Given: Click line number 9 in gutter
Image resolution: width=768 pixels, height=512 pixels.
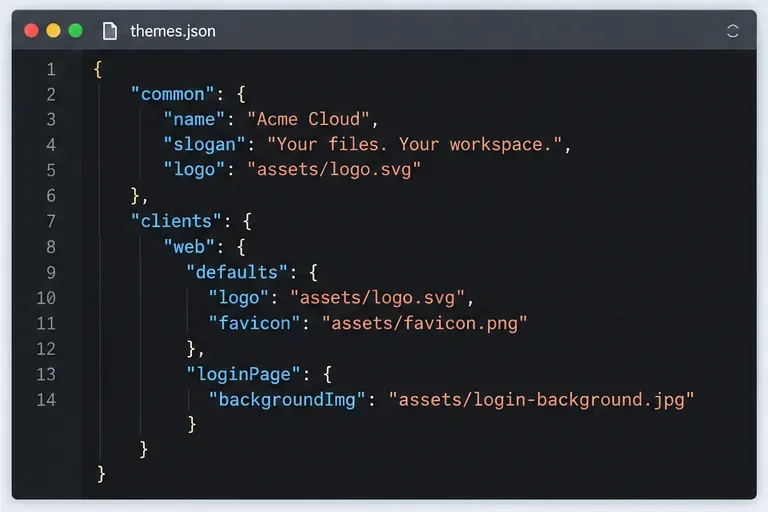Looking at the screenshot, I should pos(51,272).
